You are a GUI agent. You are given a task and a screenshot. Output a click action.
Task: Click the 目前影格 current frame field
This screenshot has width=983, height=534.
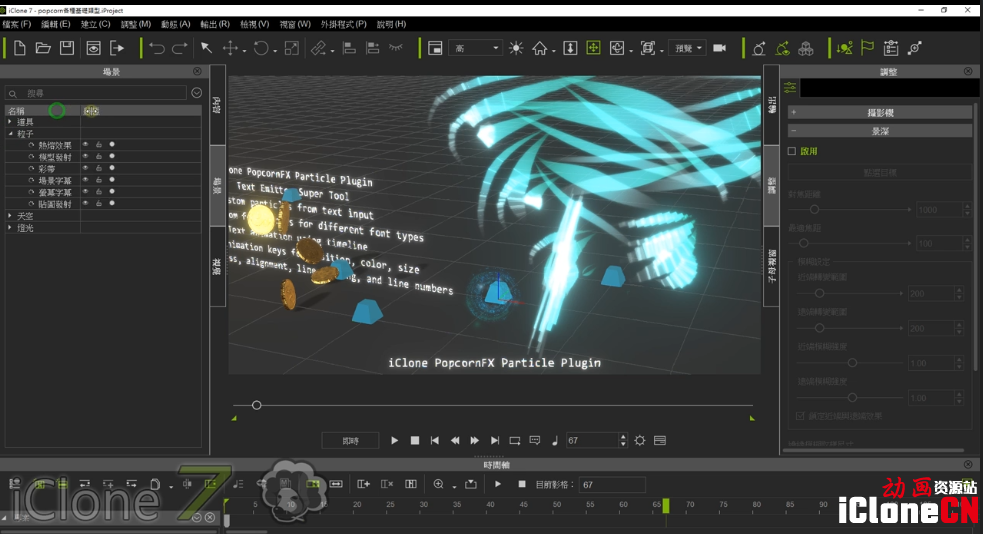tap(612, 484)
